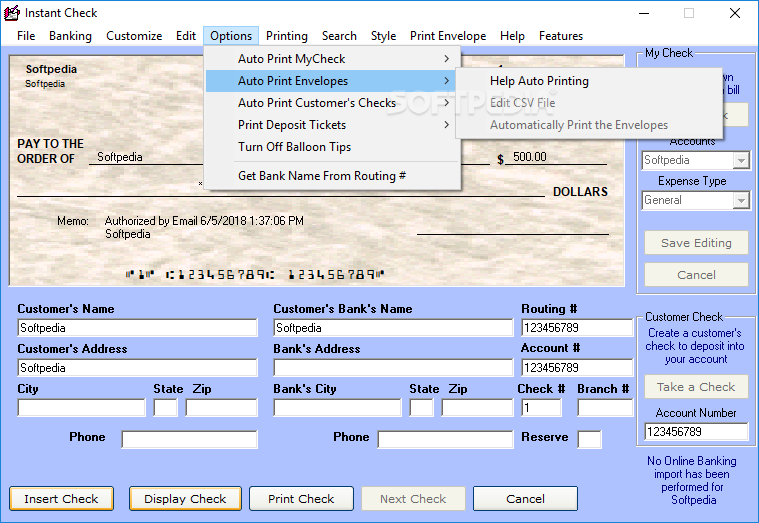Focus the Bank's City field
This screenshot has width=759, height=523.
pos(337,408)
